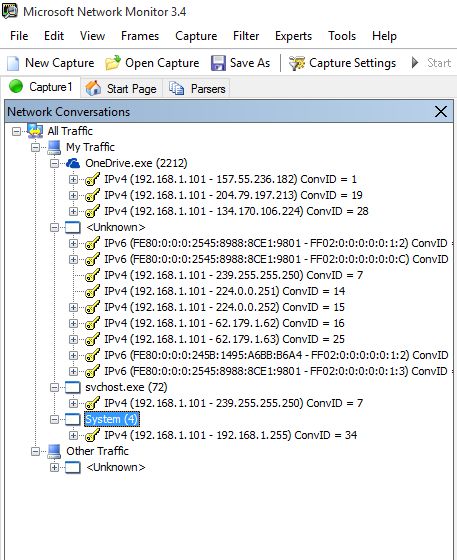Expand Unknown under Other Traffic

[x=54, y=468]
